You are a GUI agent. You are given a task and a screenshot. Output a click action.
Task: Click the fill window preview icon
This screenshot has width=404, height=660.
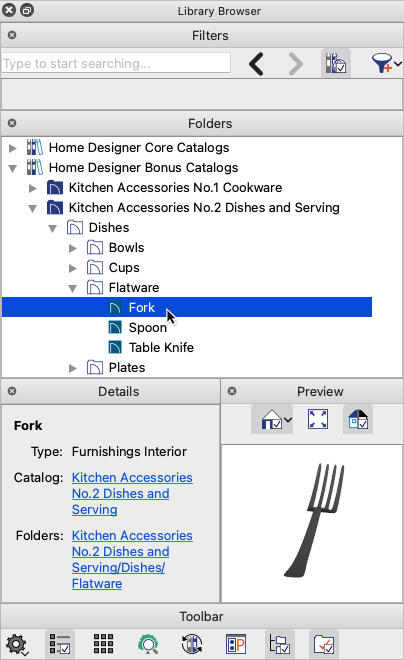pyautogui.click(x=318, y=419)
